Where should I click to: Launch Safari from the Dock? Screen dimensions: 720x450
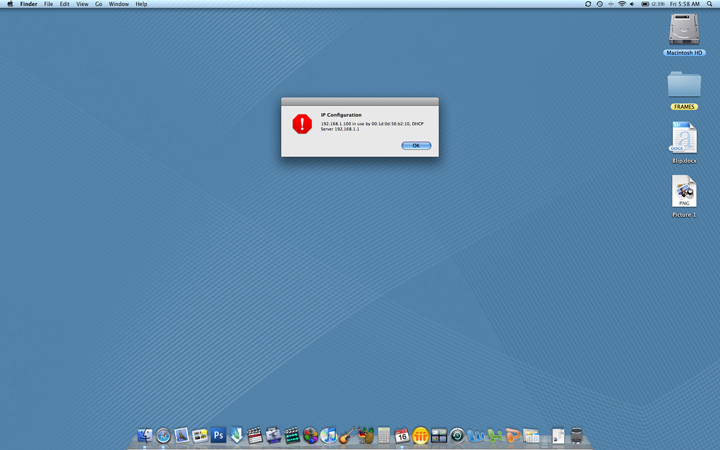[x=163, y=435]
